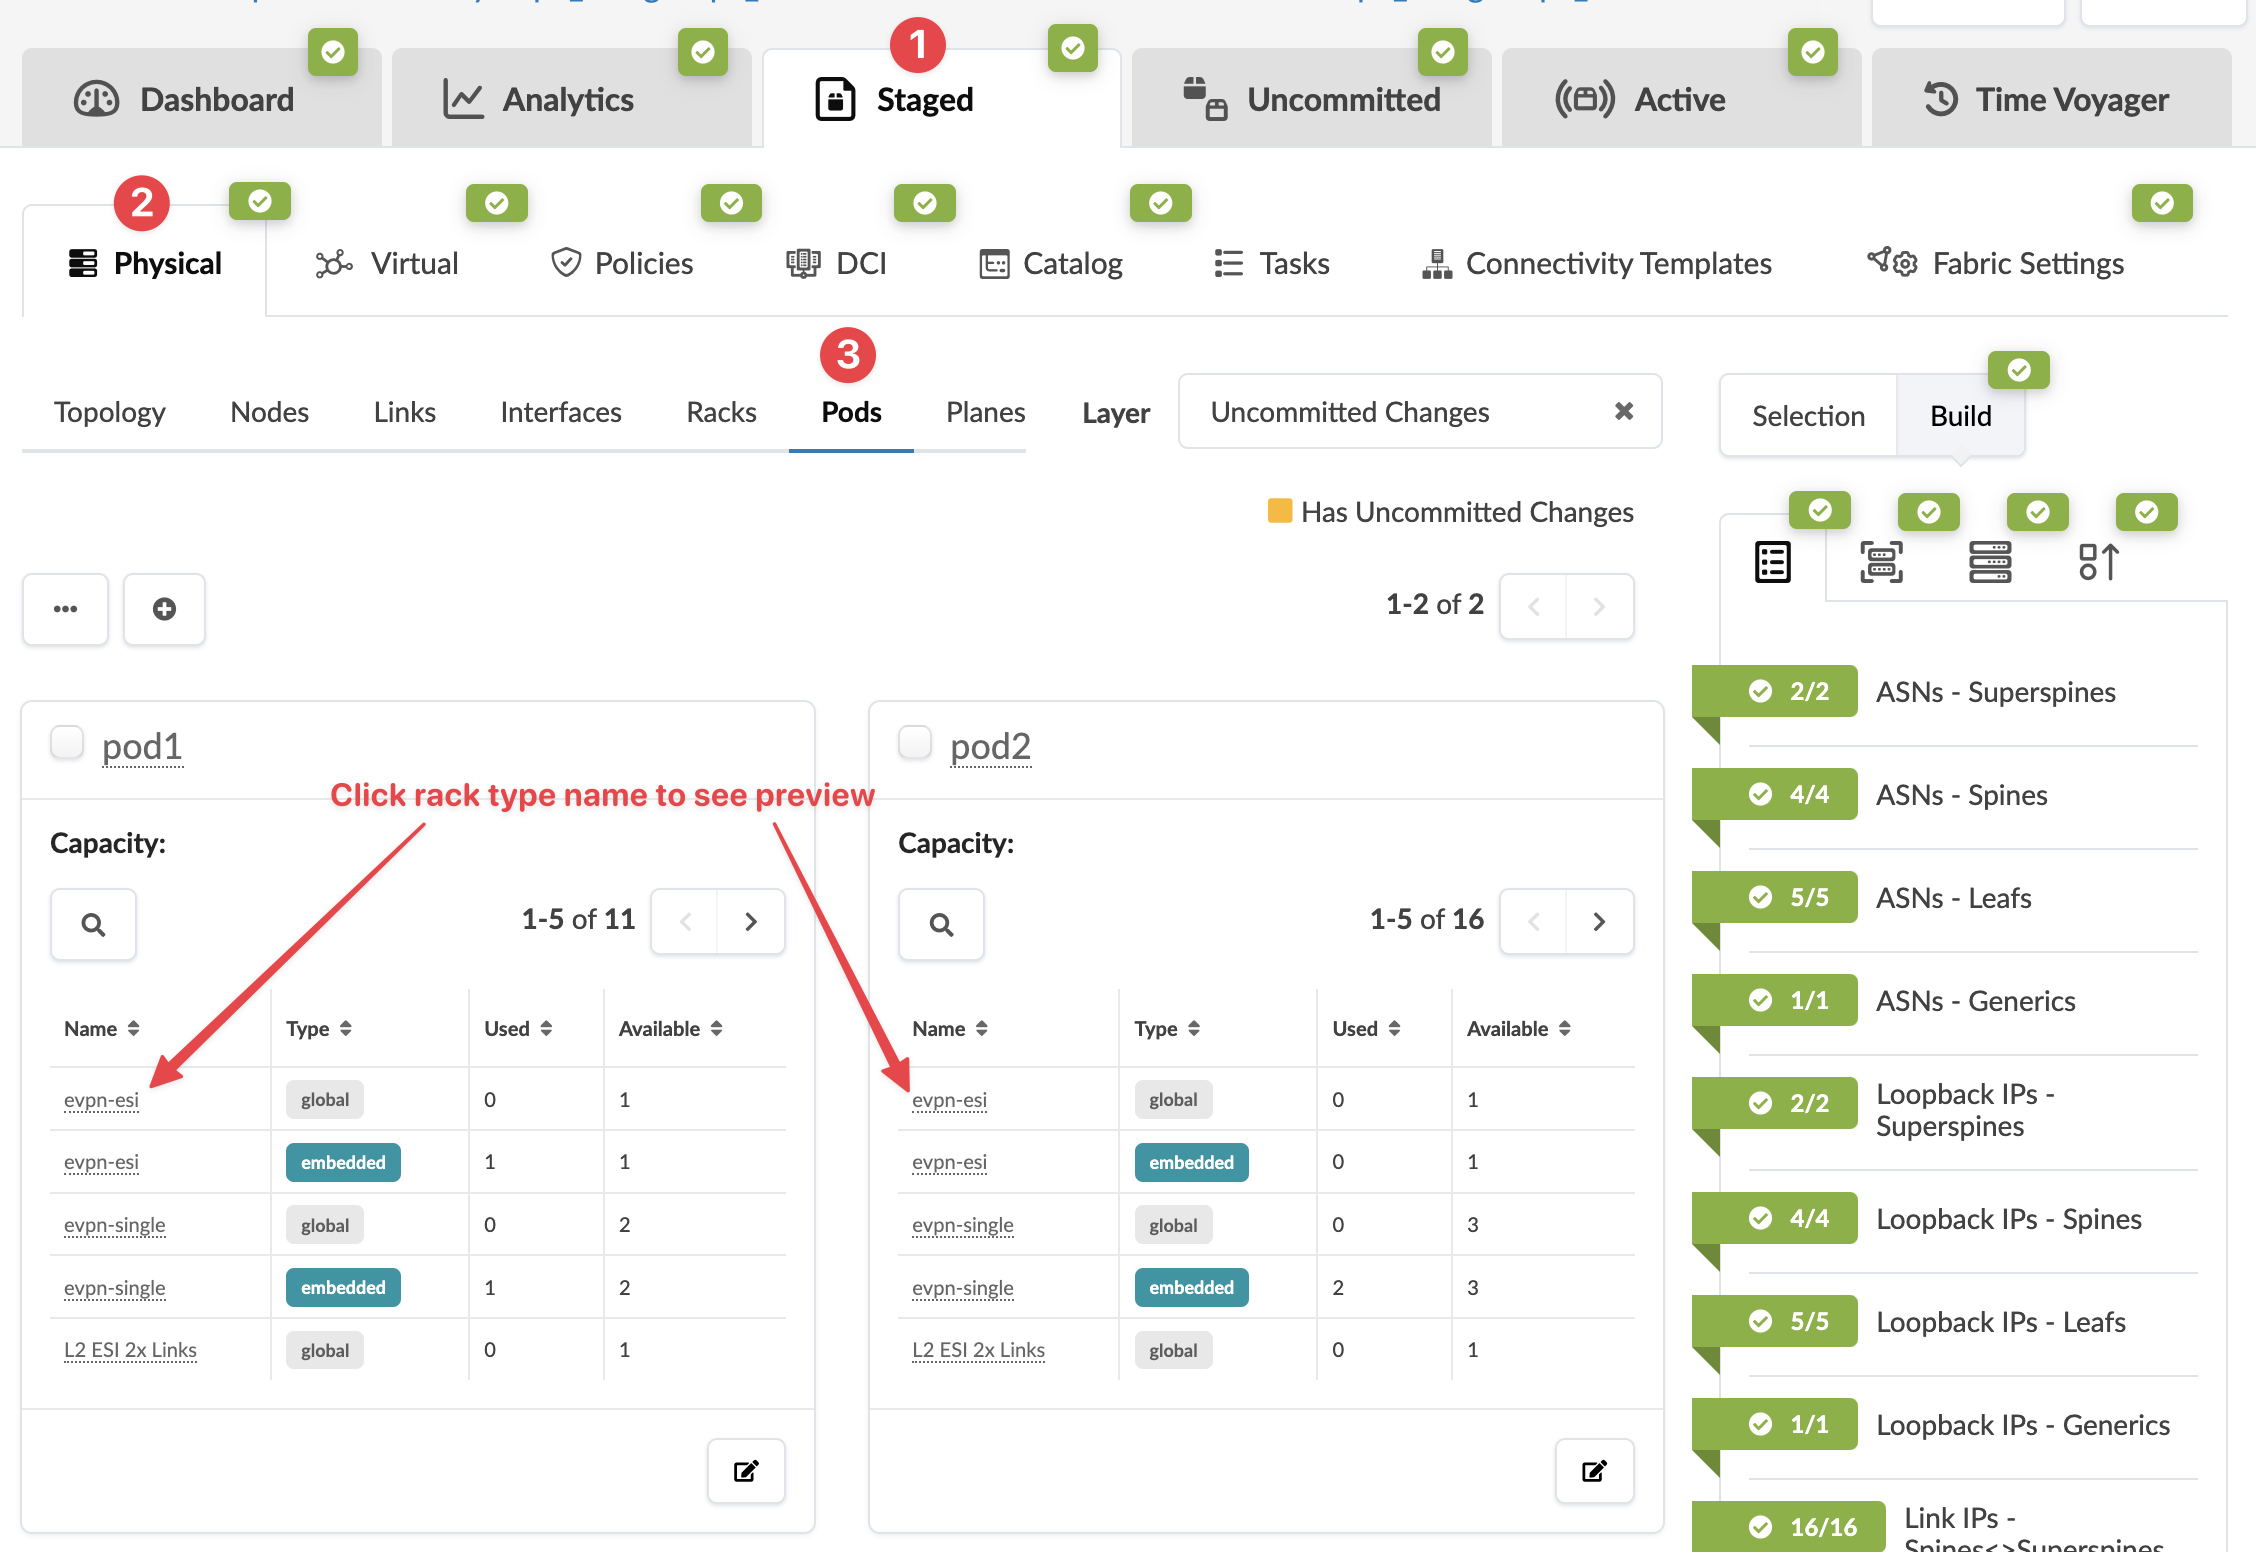
Task: Open the pod1 link
Action: pos(143,746)
